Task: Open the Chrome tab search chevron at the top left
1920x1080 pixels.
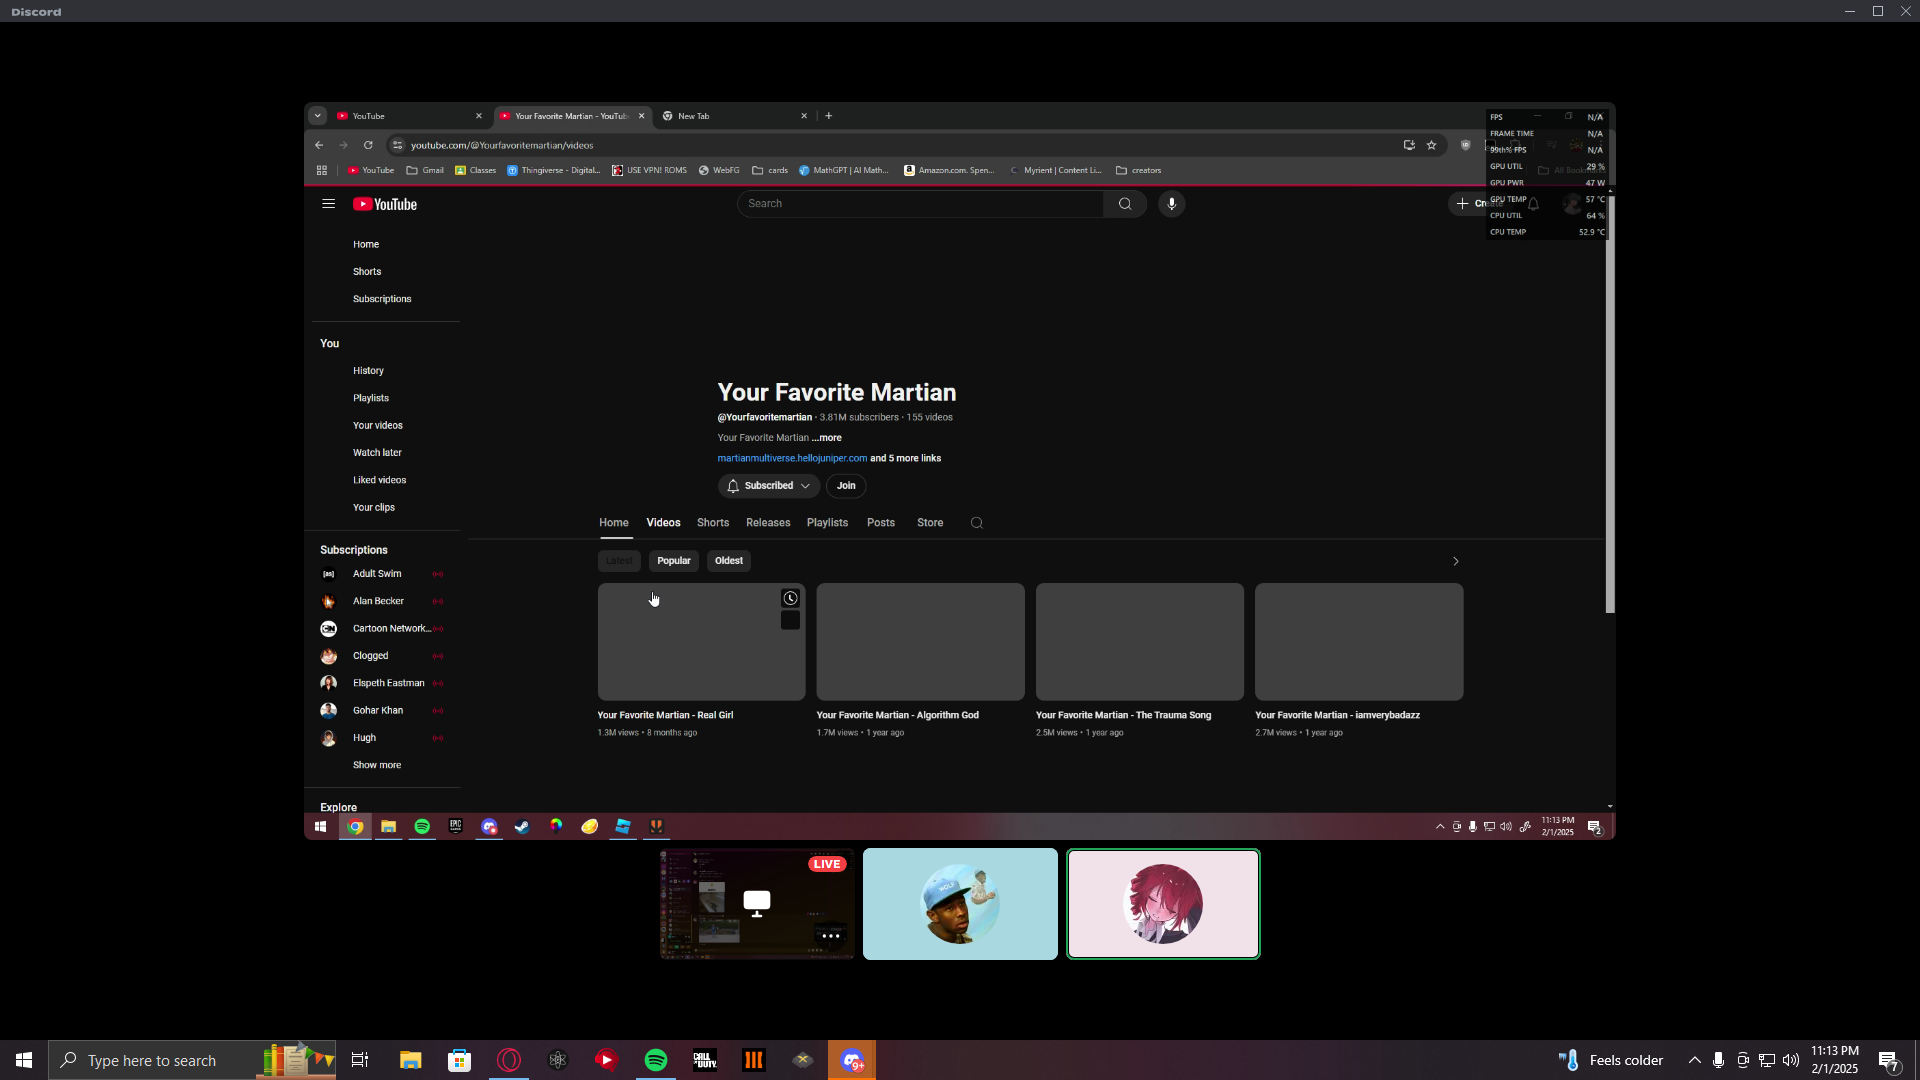Action: click(317, 116)
